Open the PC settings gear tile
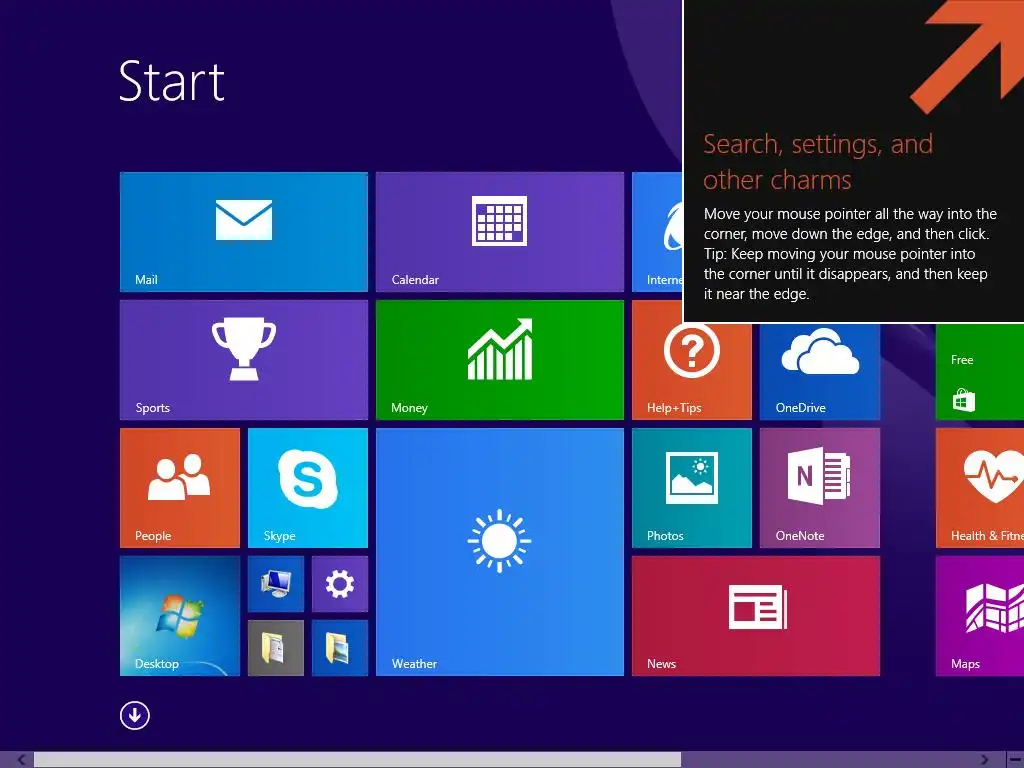This screenshot has width=1024, height=768. point(340,584)
